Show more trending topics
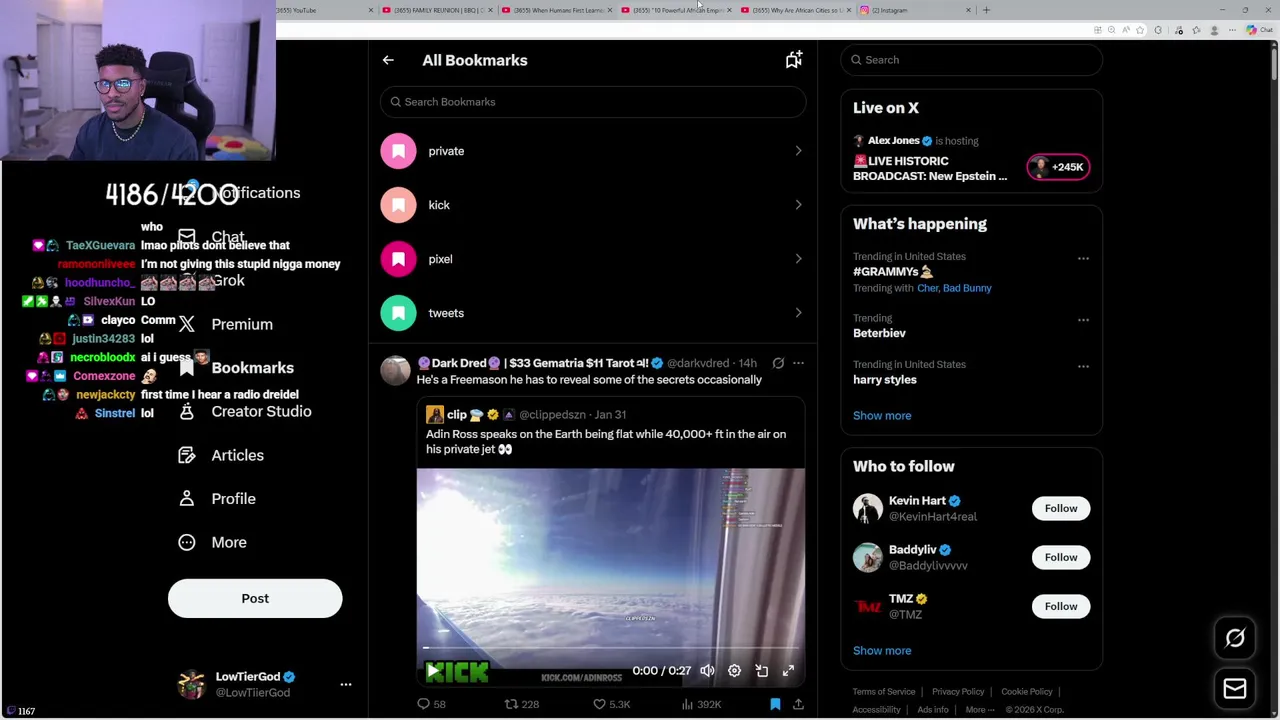This screenshot has width=1280, height=720. coord(882,415)
